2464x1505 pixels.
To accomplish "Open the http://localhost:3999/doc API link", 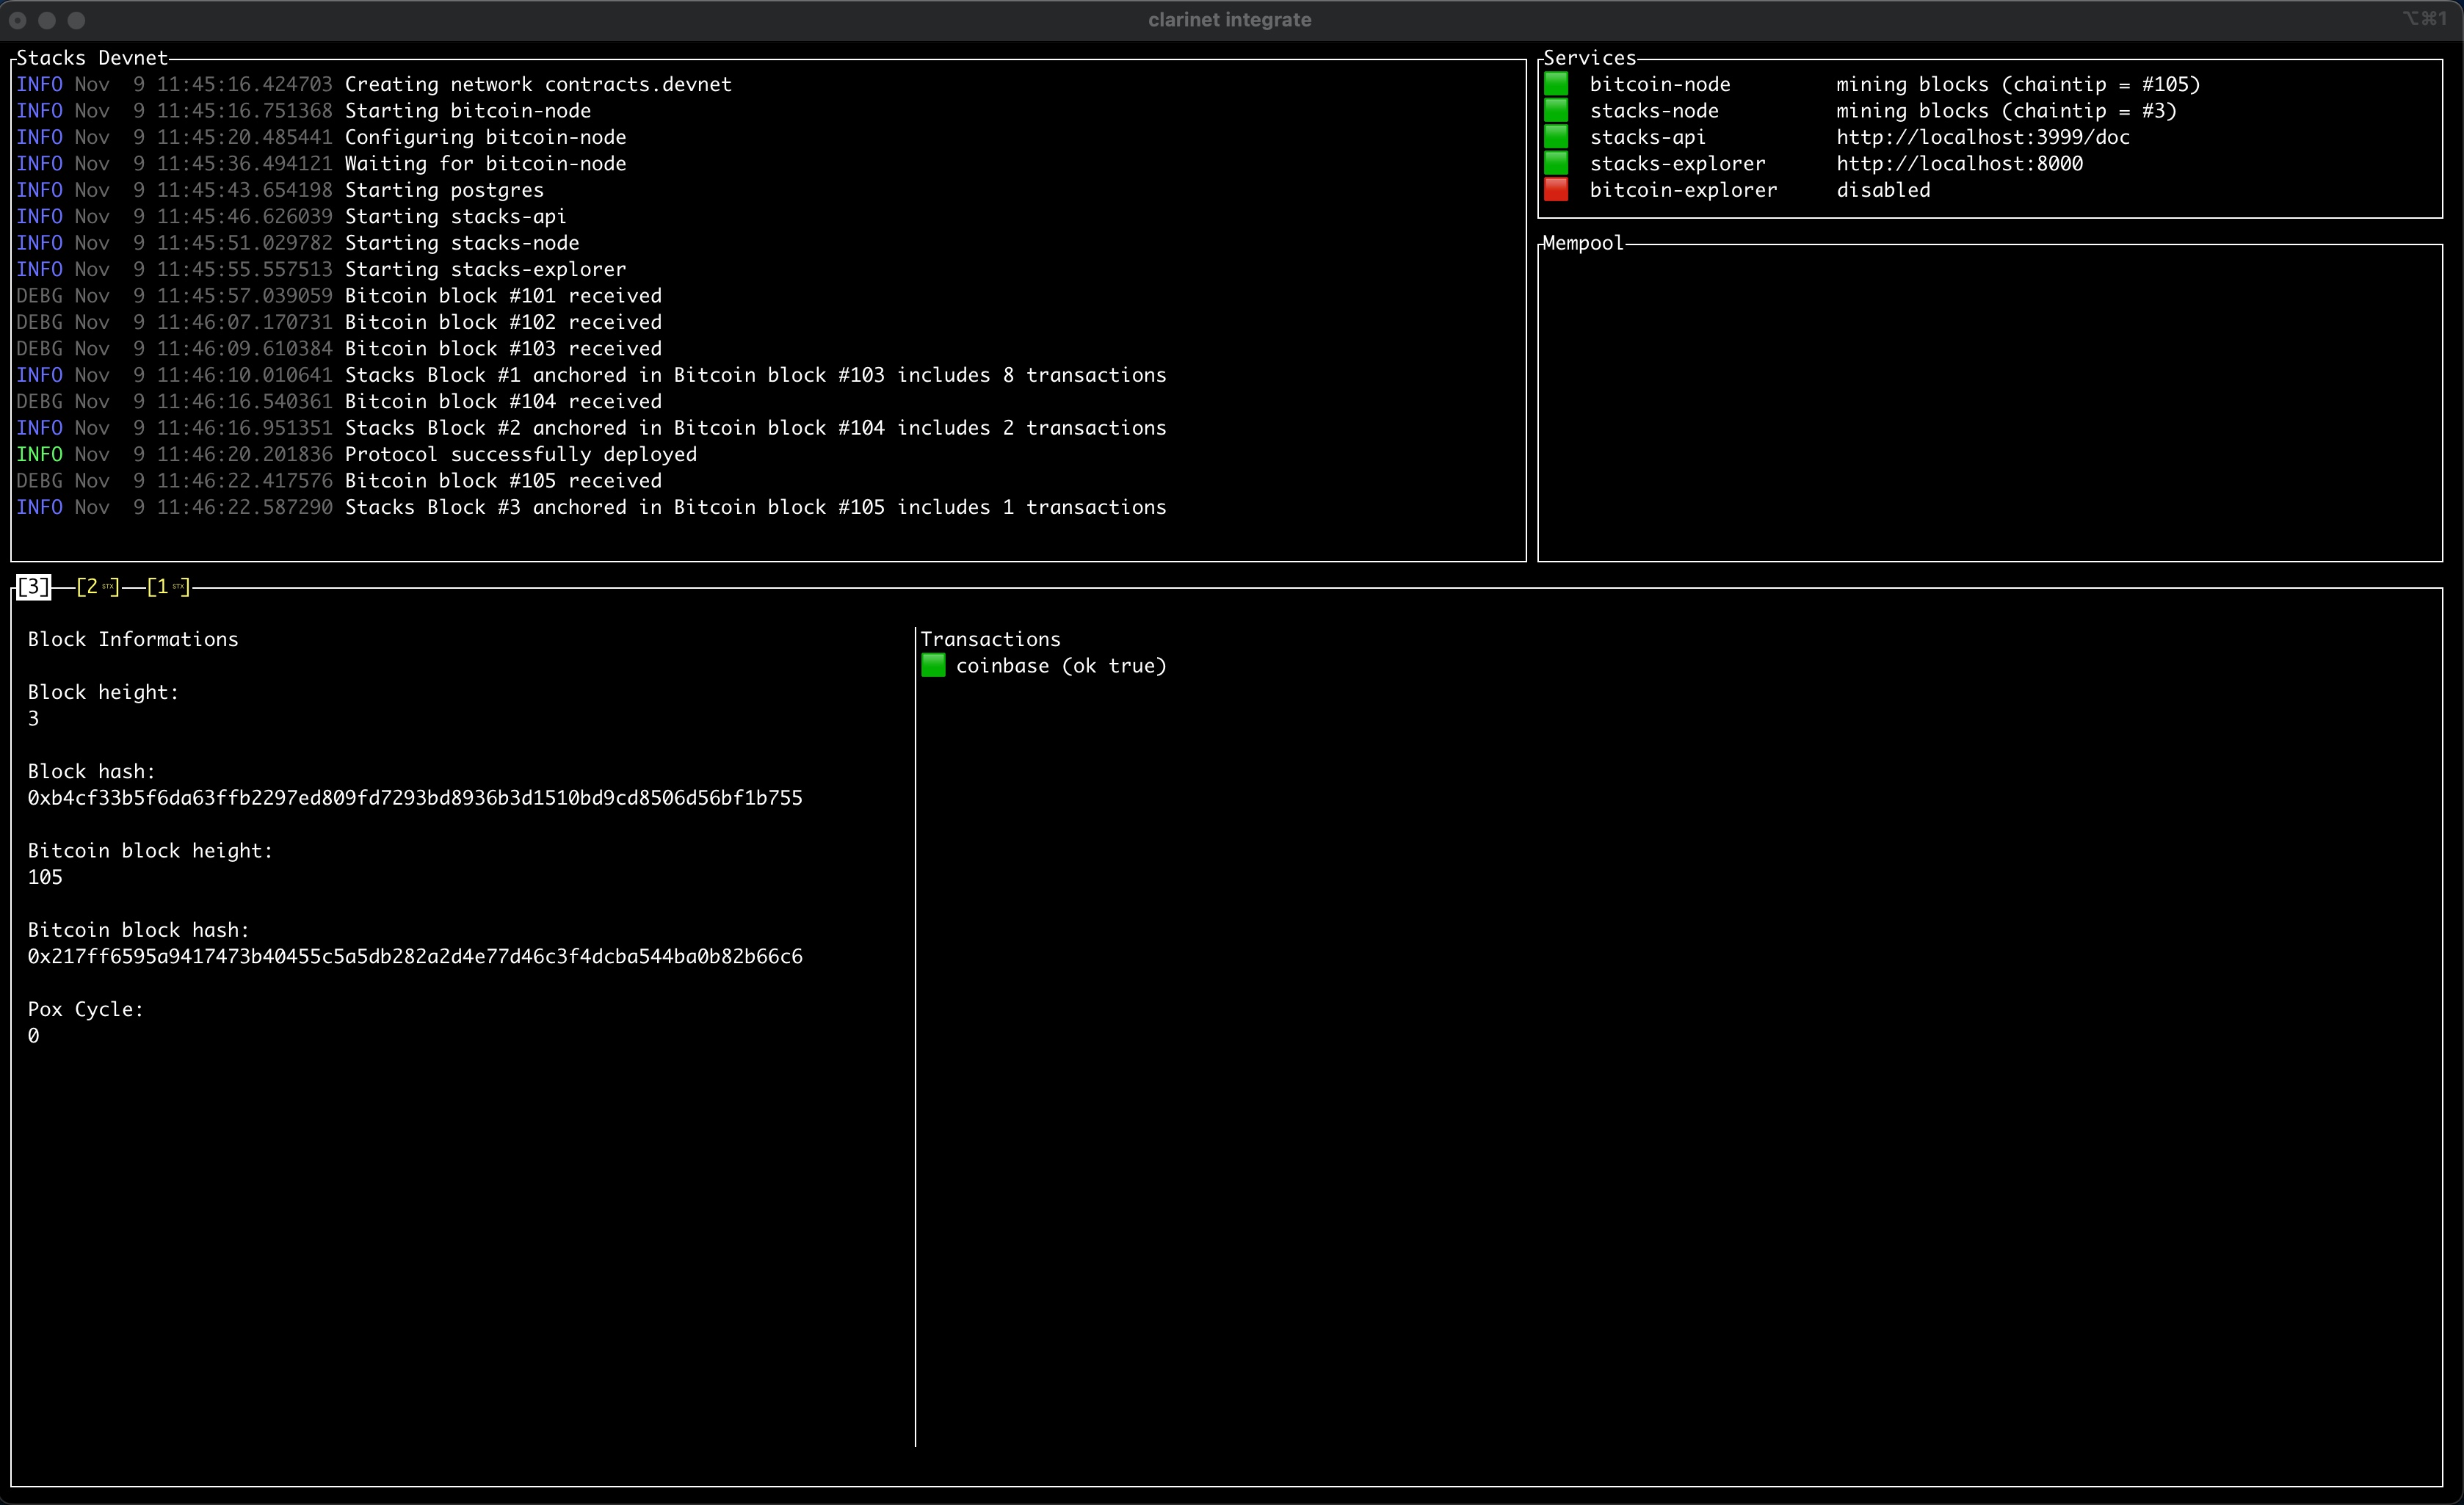I will (1982, 137).
